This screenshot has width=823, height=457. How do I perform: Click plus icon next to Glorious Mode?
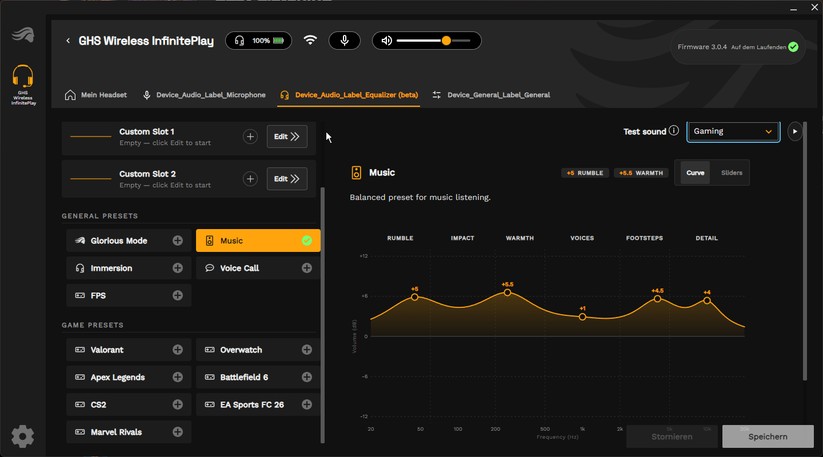point(178,241)
